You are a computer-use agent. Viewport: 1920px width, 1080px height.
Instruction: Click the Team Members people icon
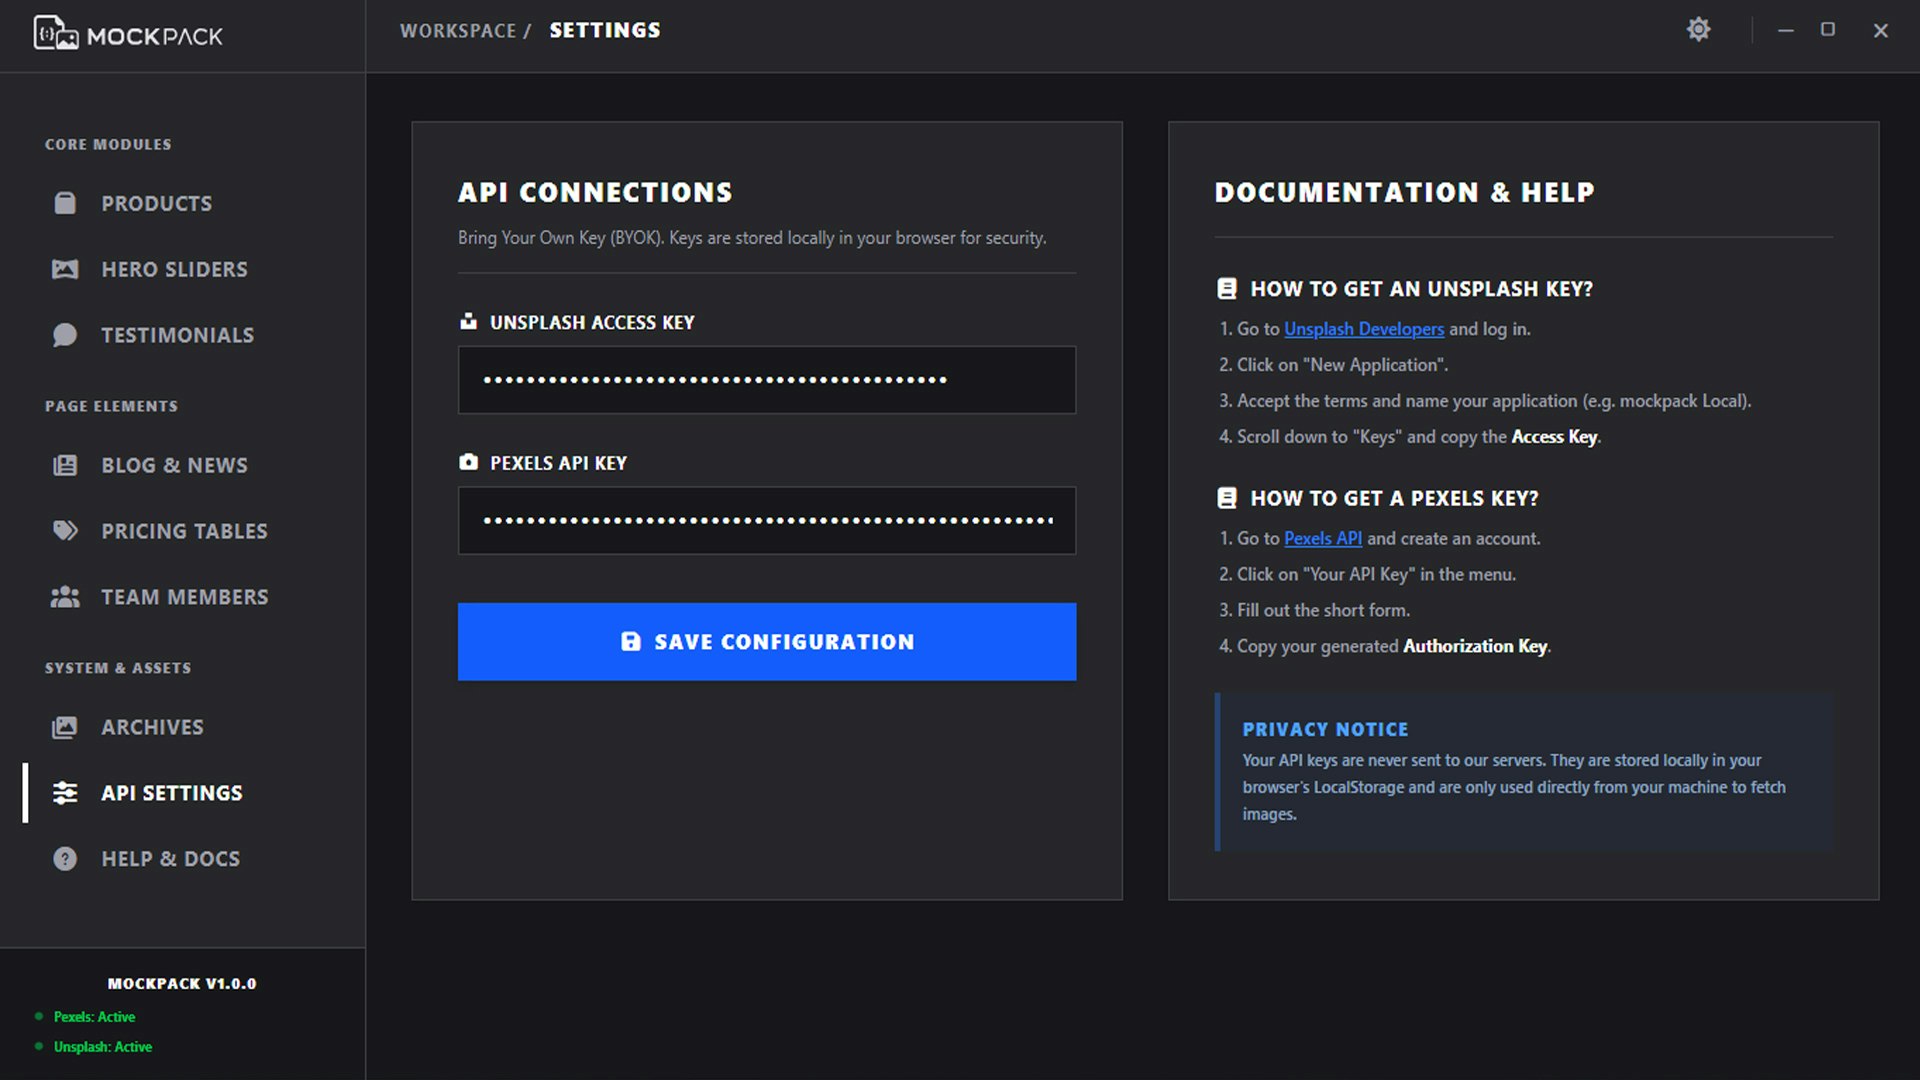pos(65,597)
